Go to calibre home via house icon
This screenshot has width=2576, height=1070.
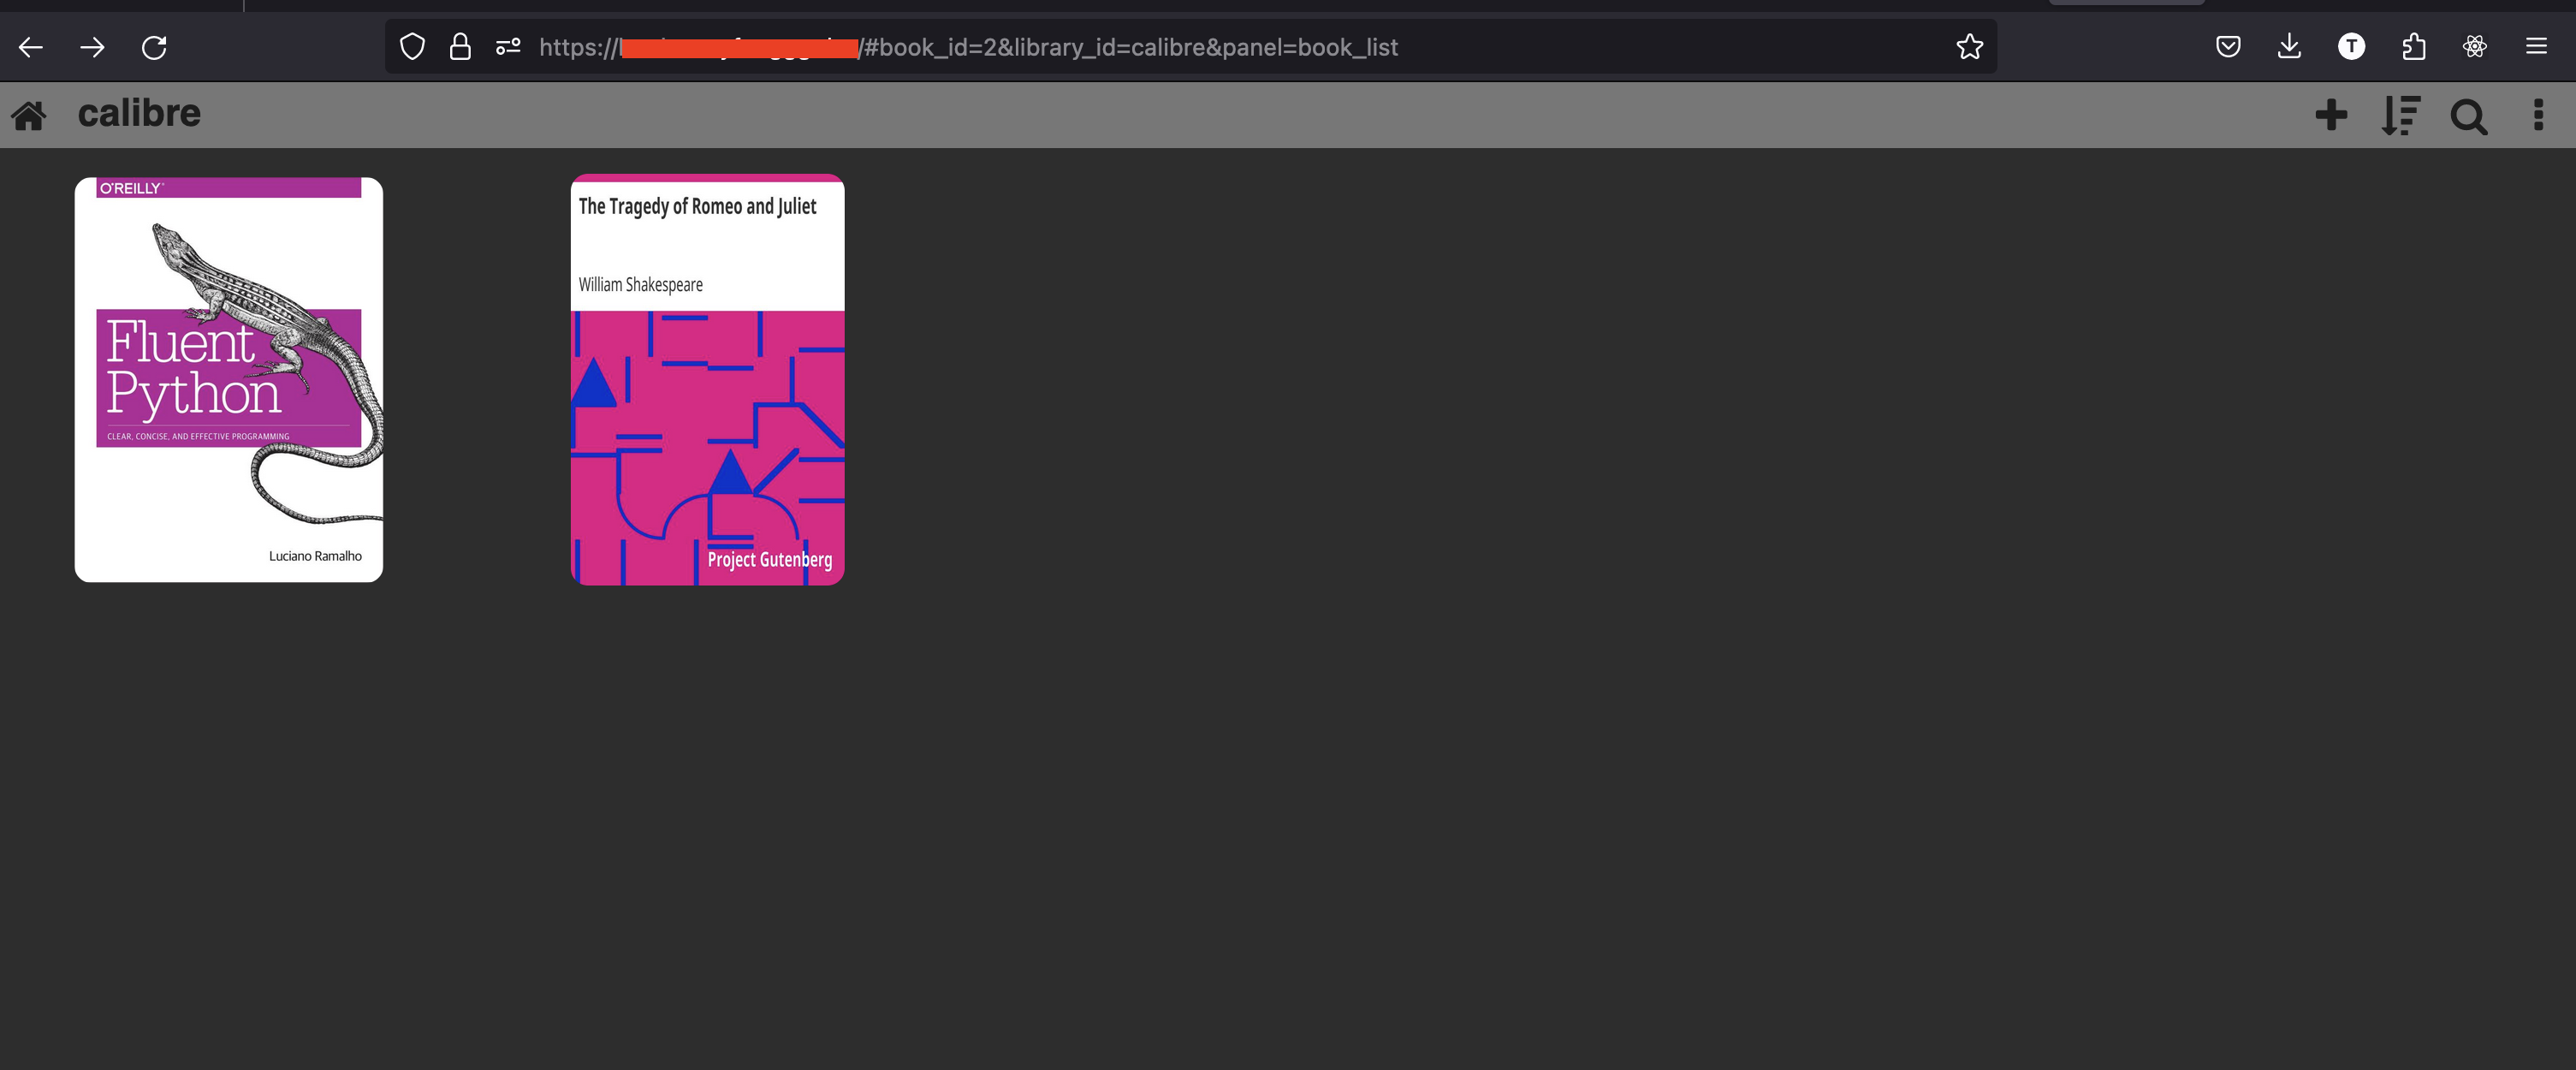(x=29, y=116)
